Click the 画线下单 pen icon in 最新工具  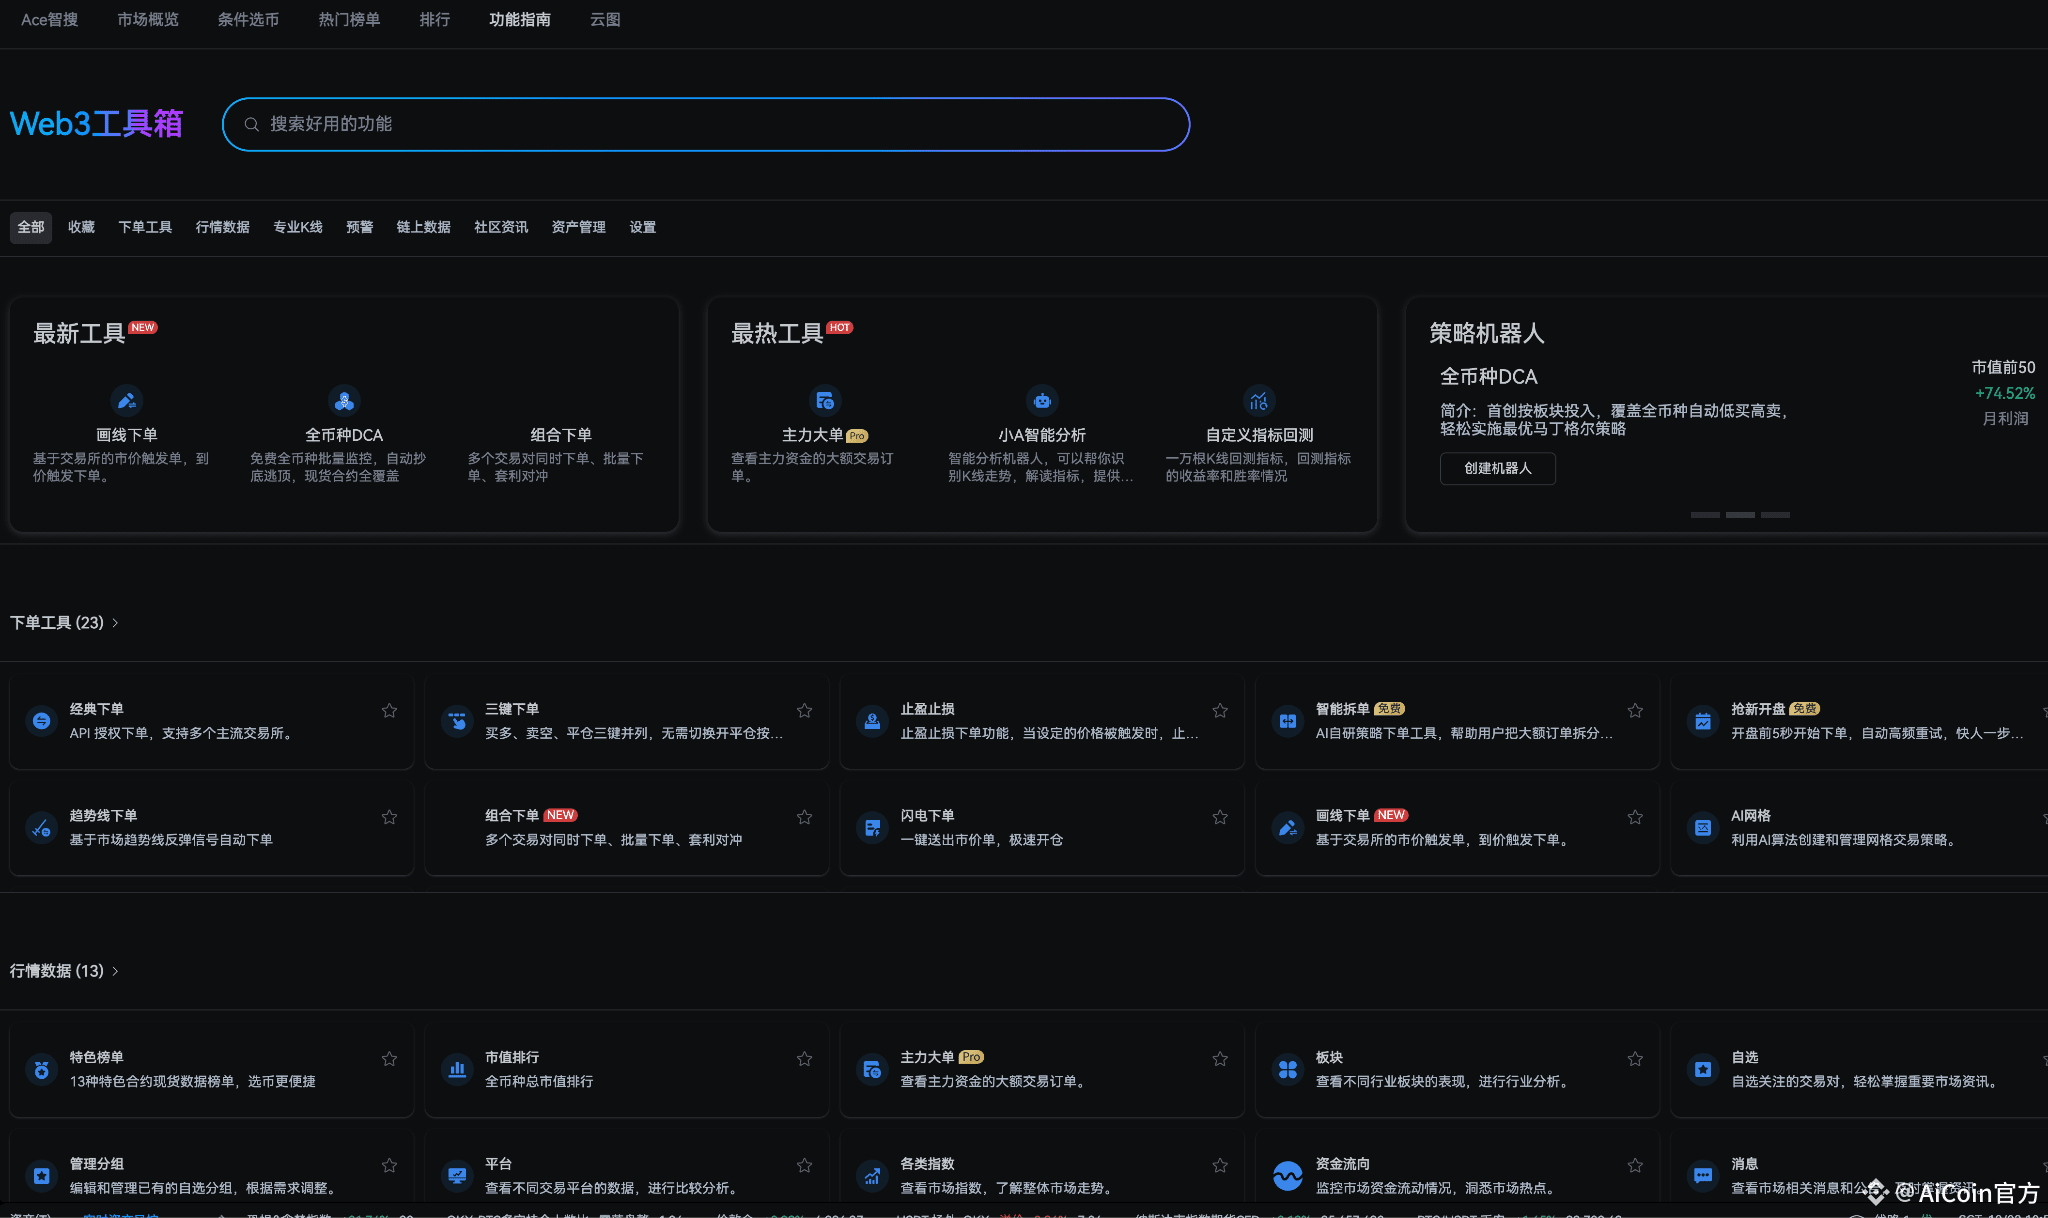pyautogui.click(x=126, y=401)
